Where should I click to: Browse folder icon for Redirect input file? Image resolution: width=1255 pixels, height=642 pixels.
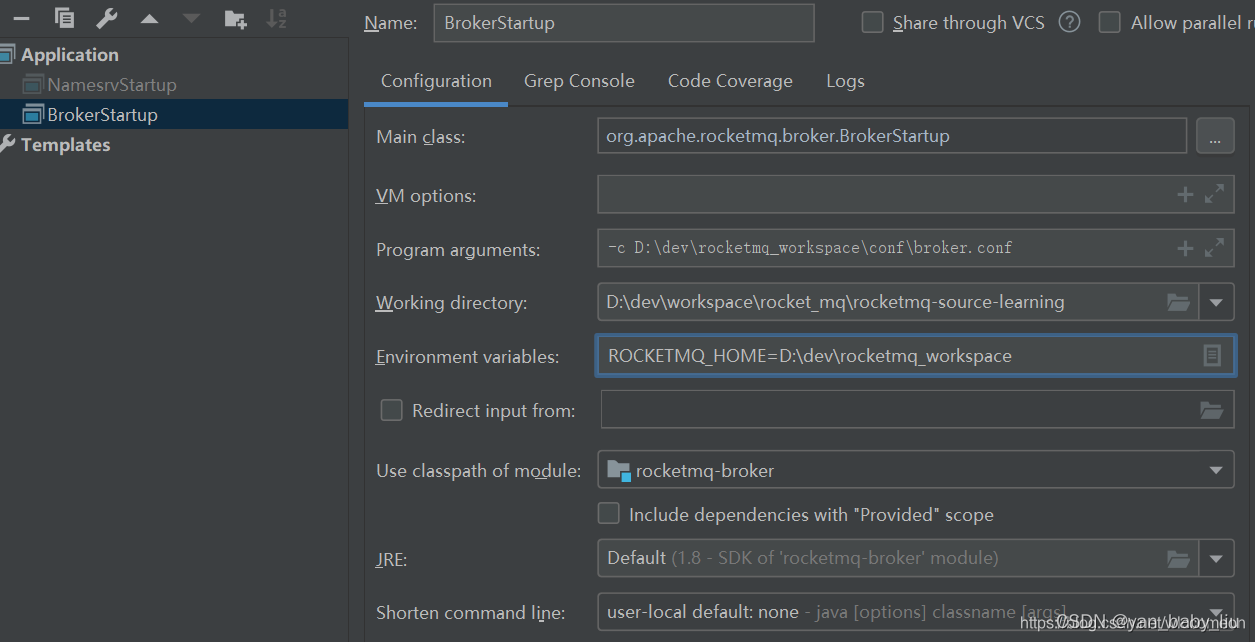pos(1211,410)
